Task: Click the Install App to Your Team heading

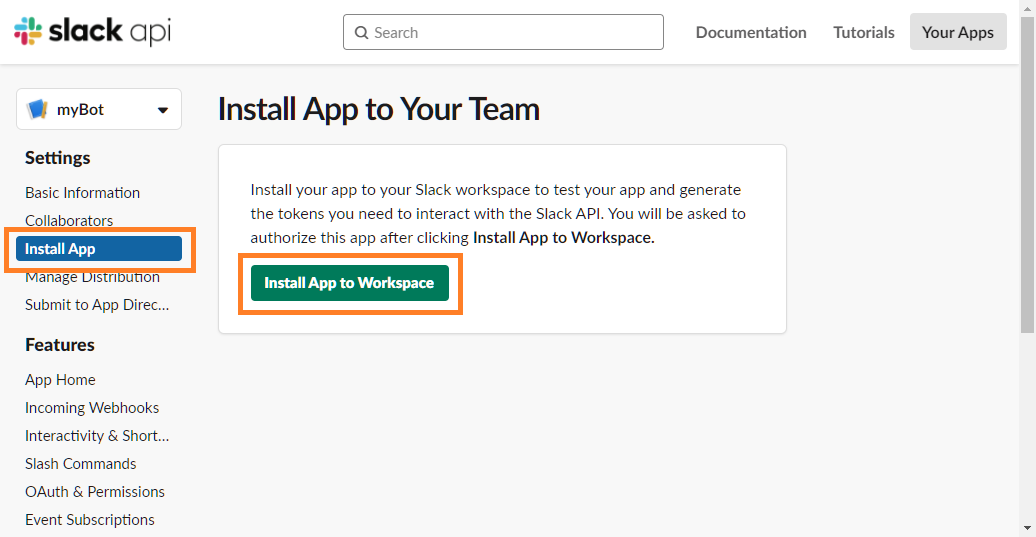Action: coord(379,109)
